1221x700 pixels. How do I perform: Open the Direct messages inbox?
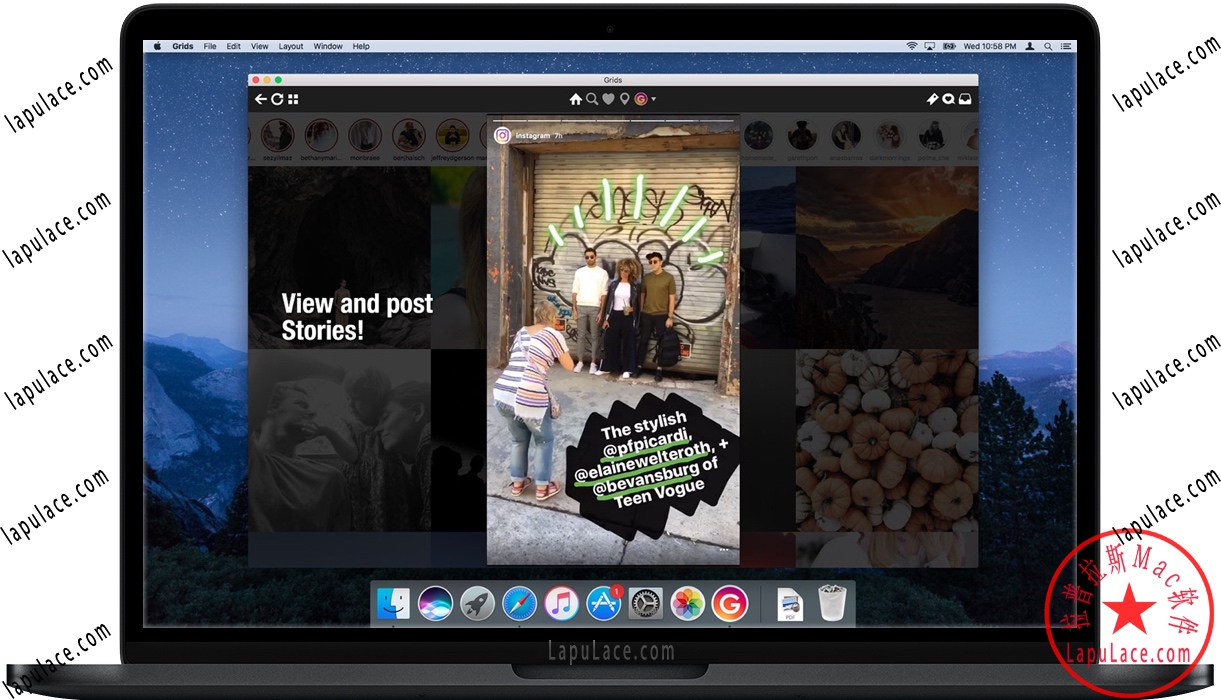[963, 99]
